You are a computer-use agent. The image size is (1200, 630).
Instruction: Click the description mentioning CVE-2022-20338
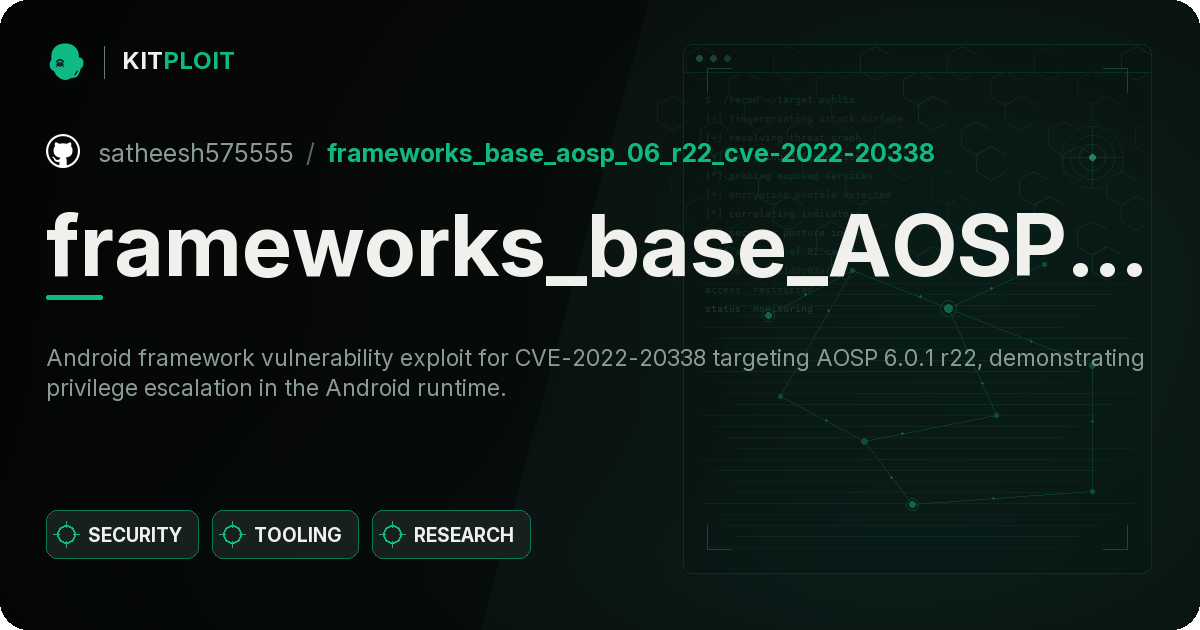coord(595,373)
